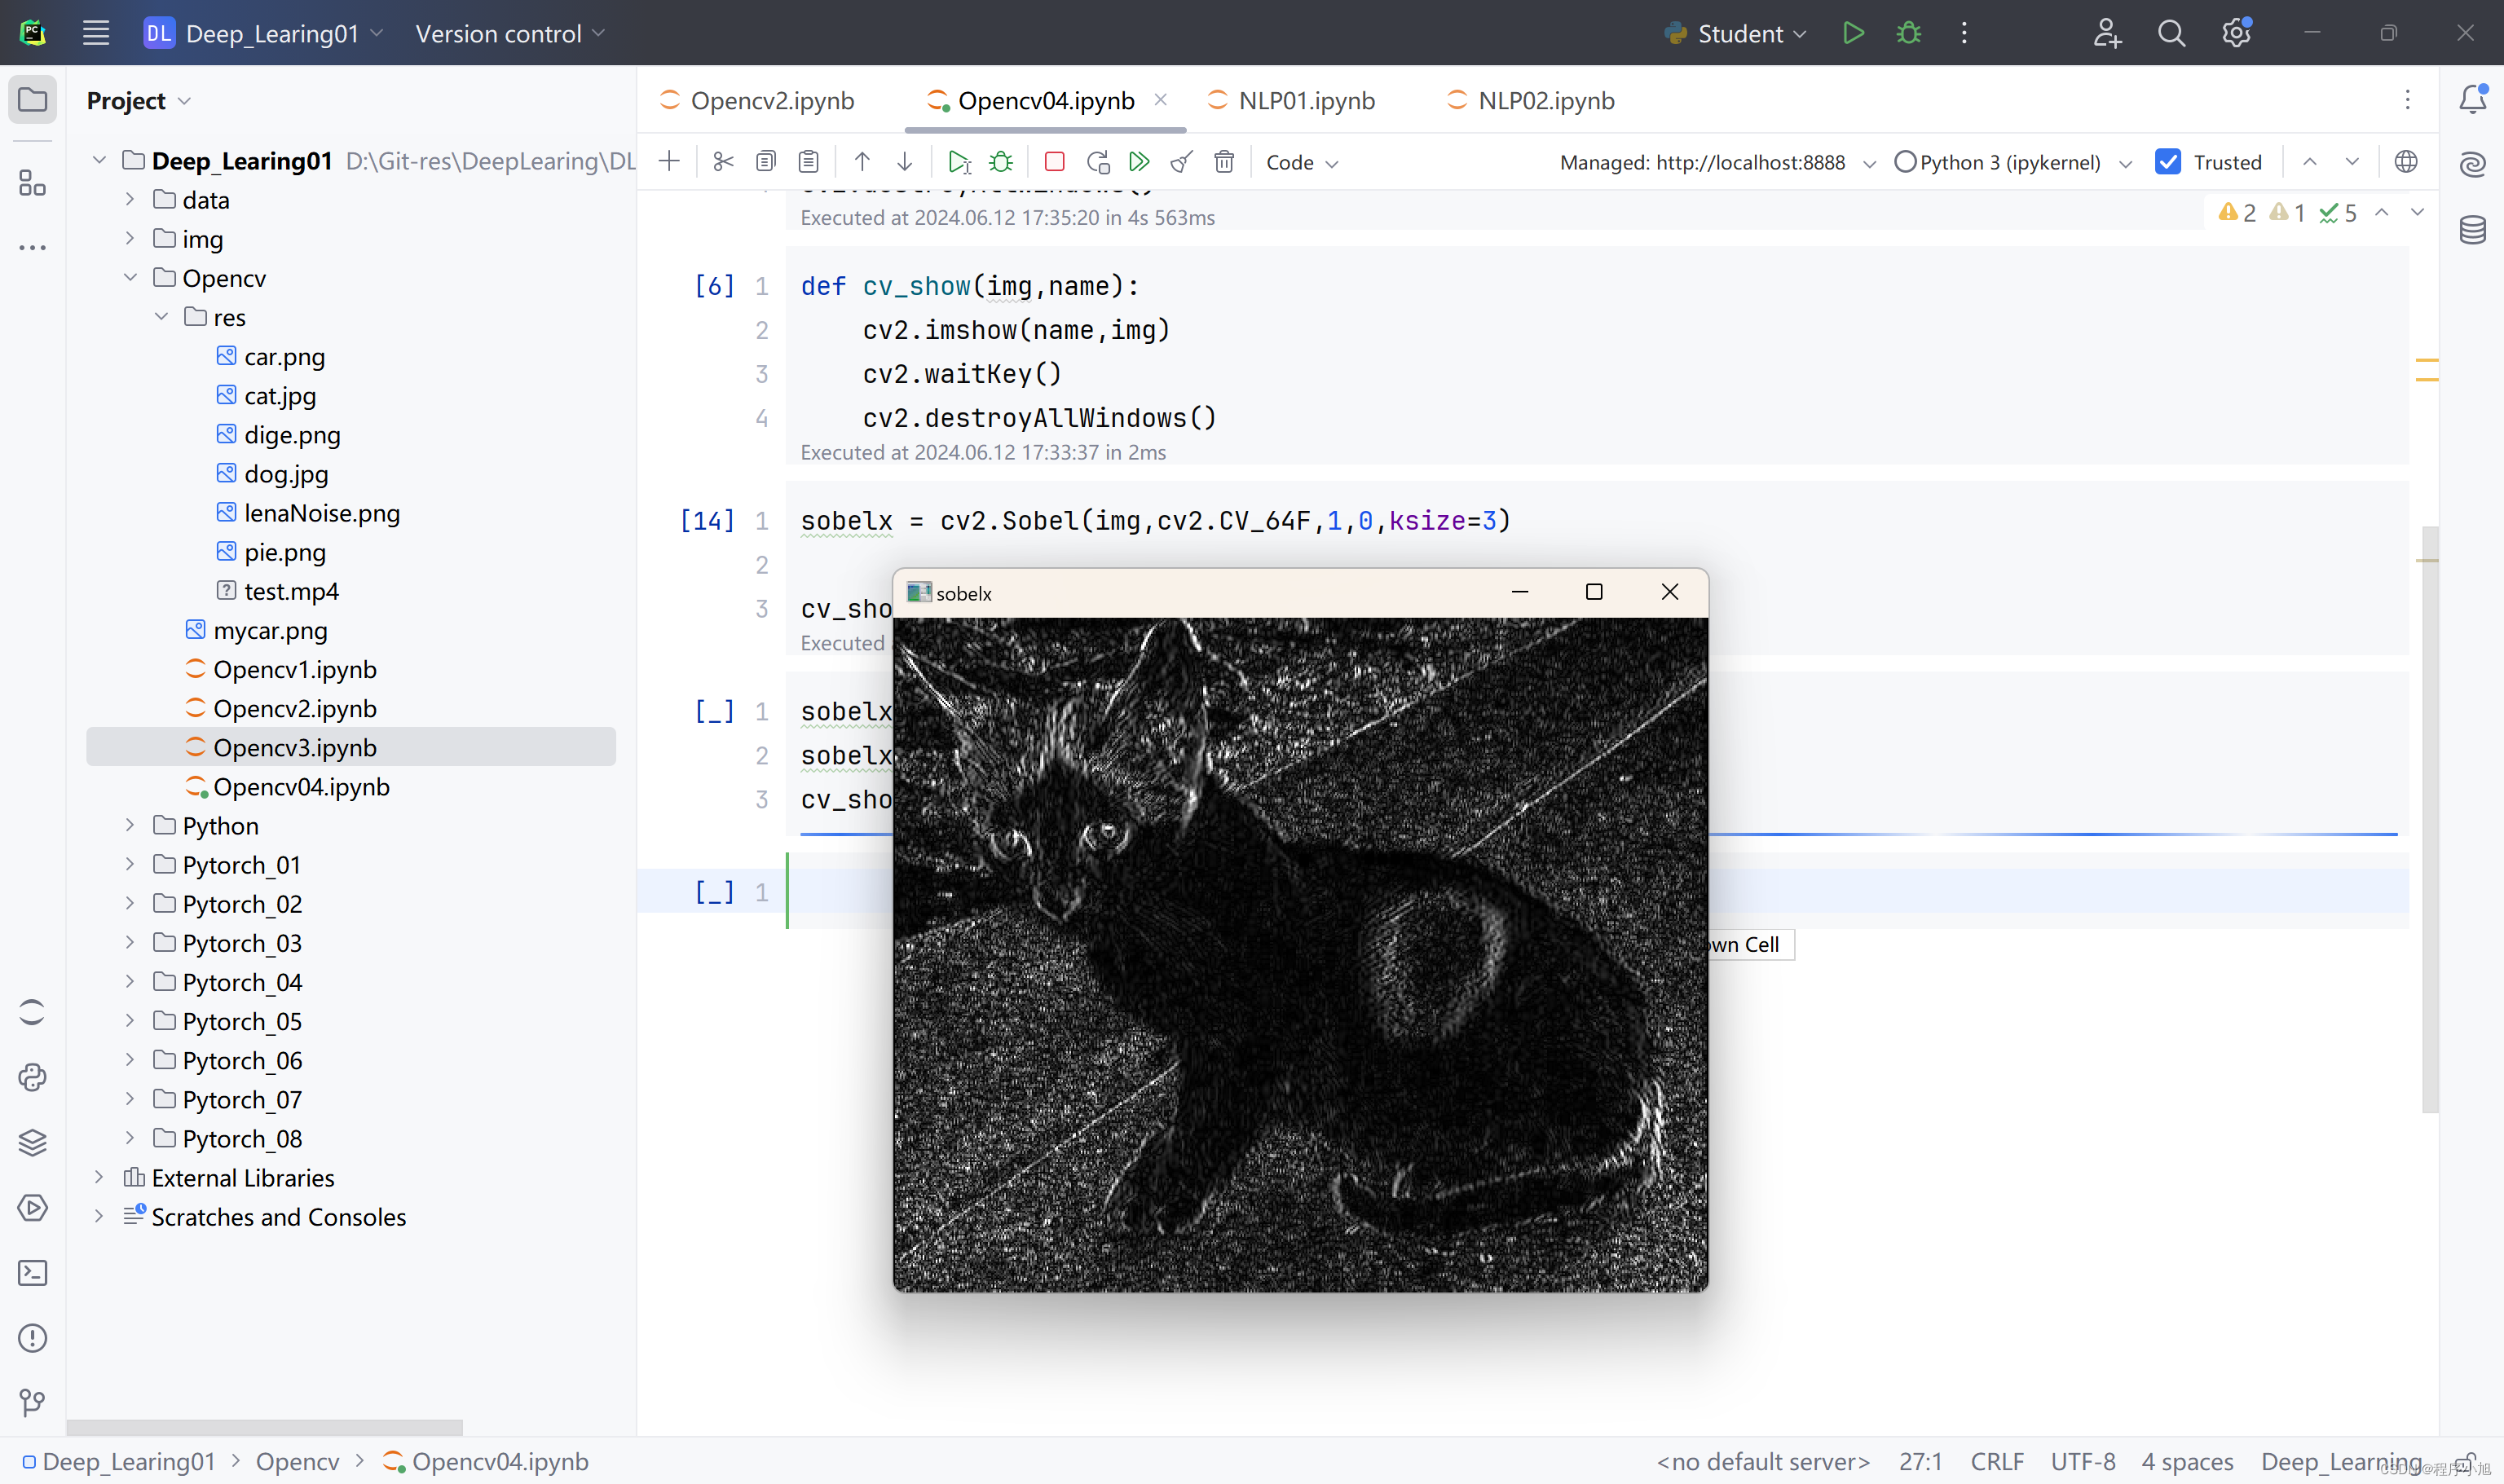
Task: Restart the Jupyter kernel
Action: coord(1097,161)
